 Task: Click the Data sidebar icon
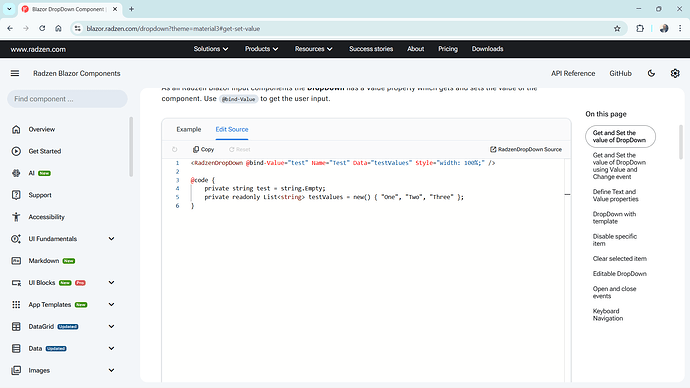point(16,348)
